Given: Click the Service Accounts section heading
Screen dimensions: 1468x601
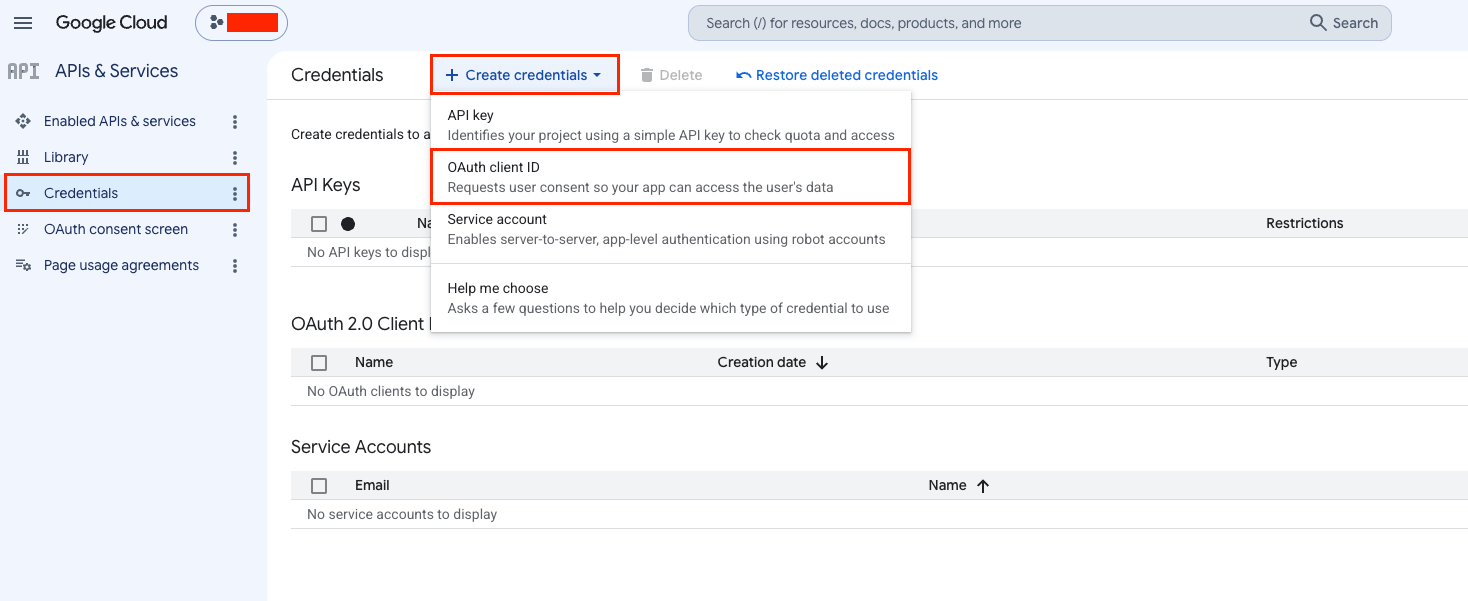Looking at the screenshot, I should 361,447.
